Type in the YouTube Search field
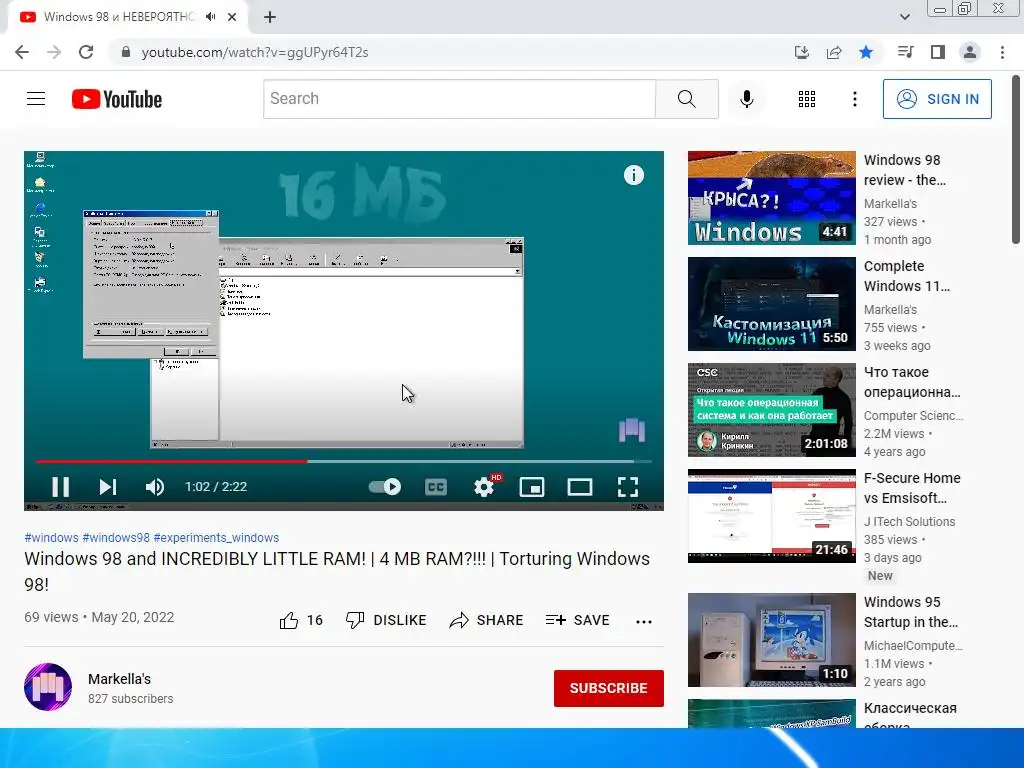 click(x=459, y=99)
